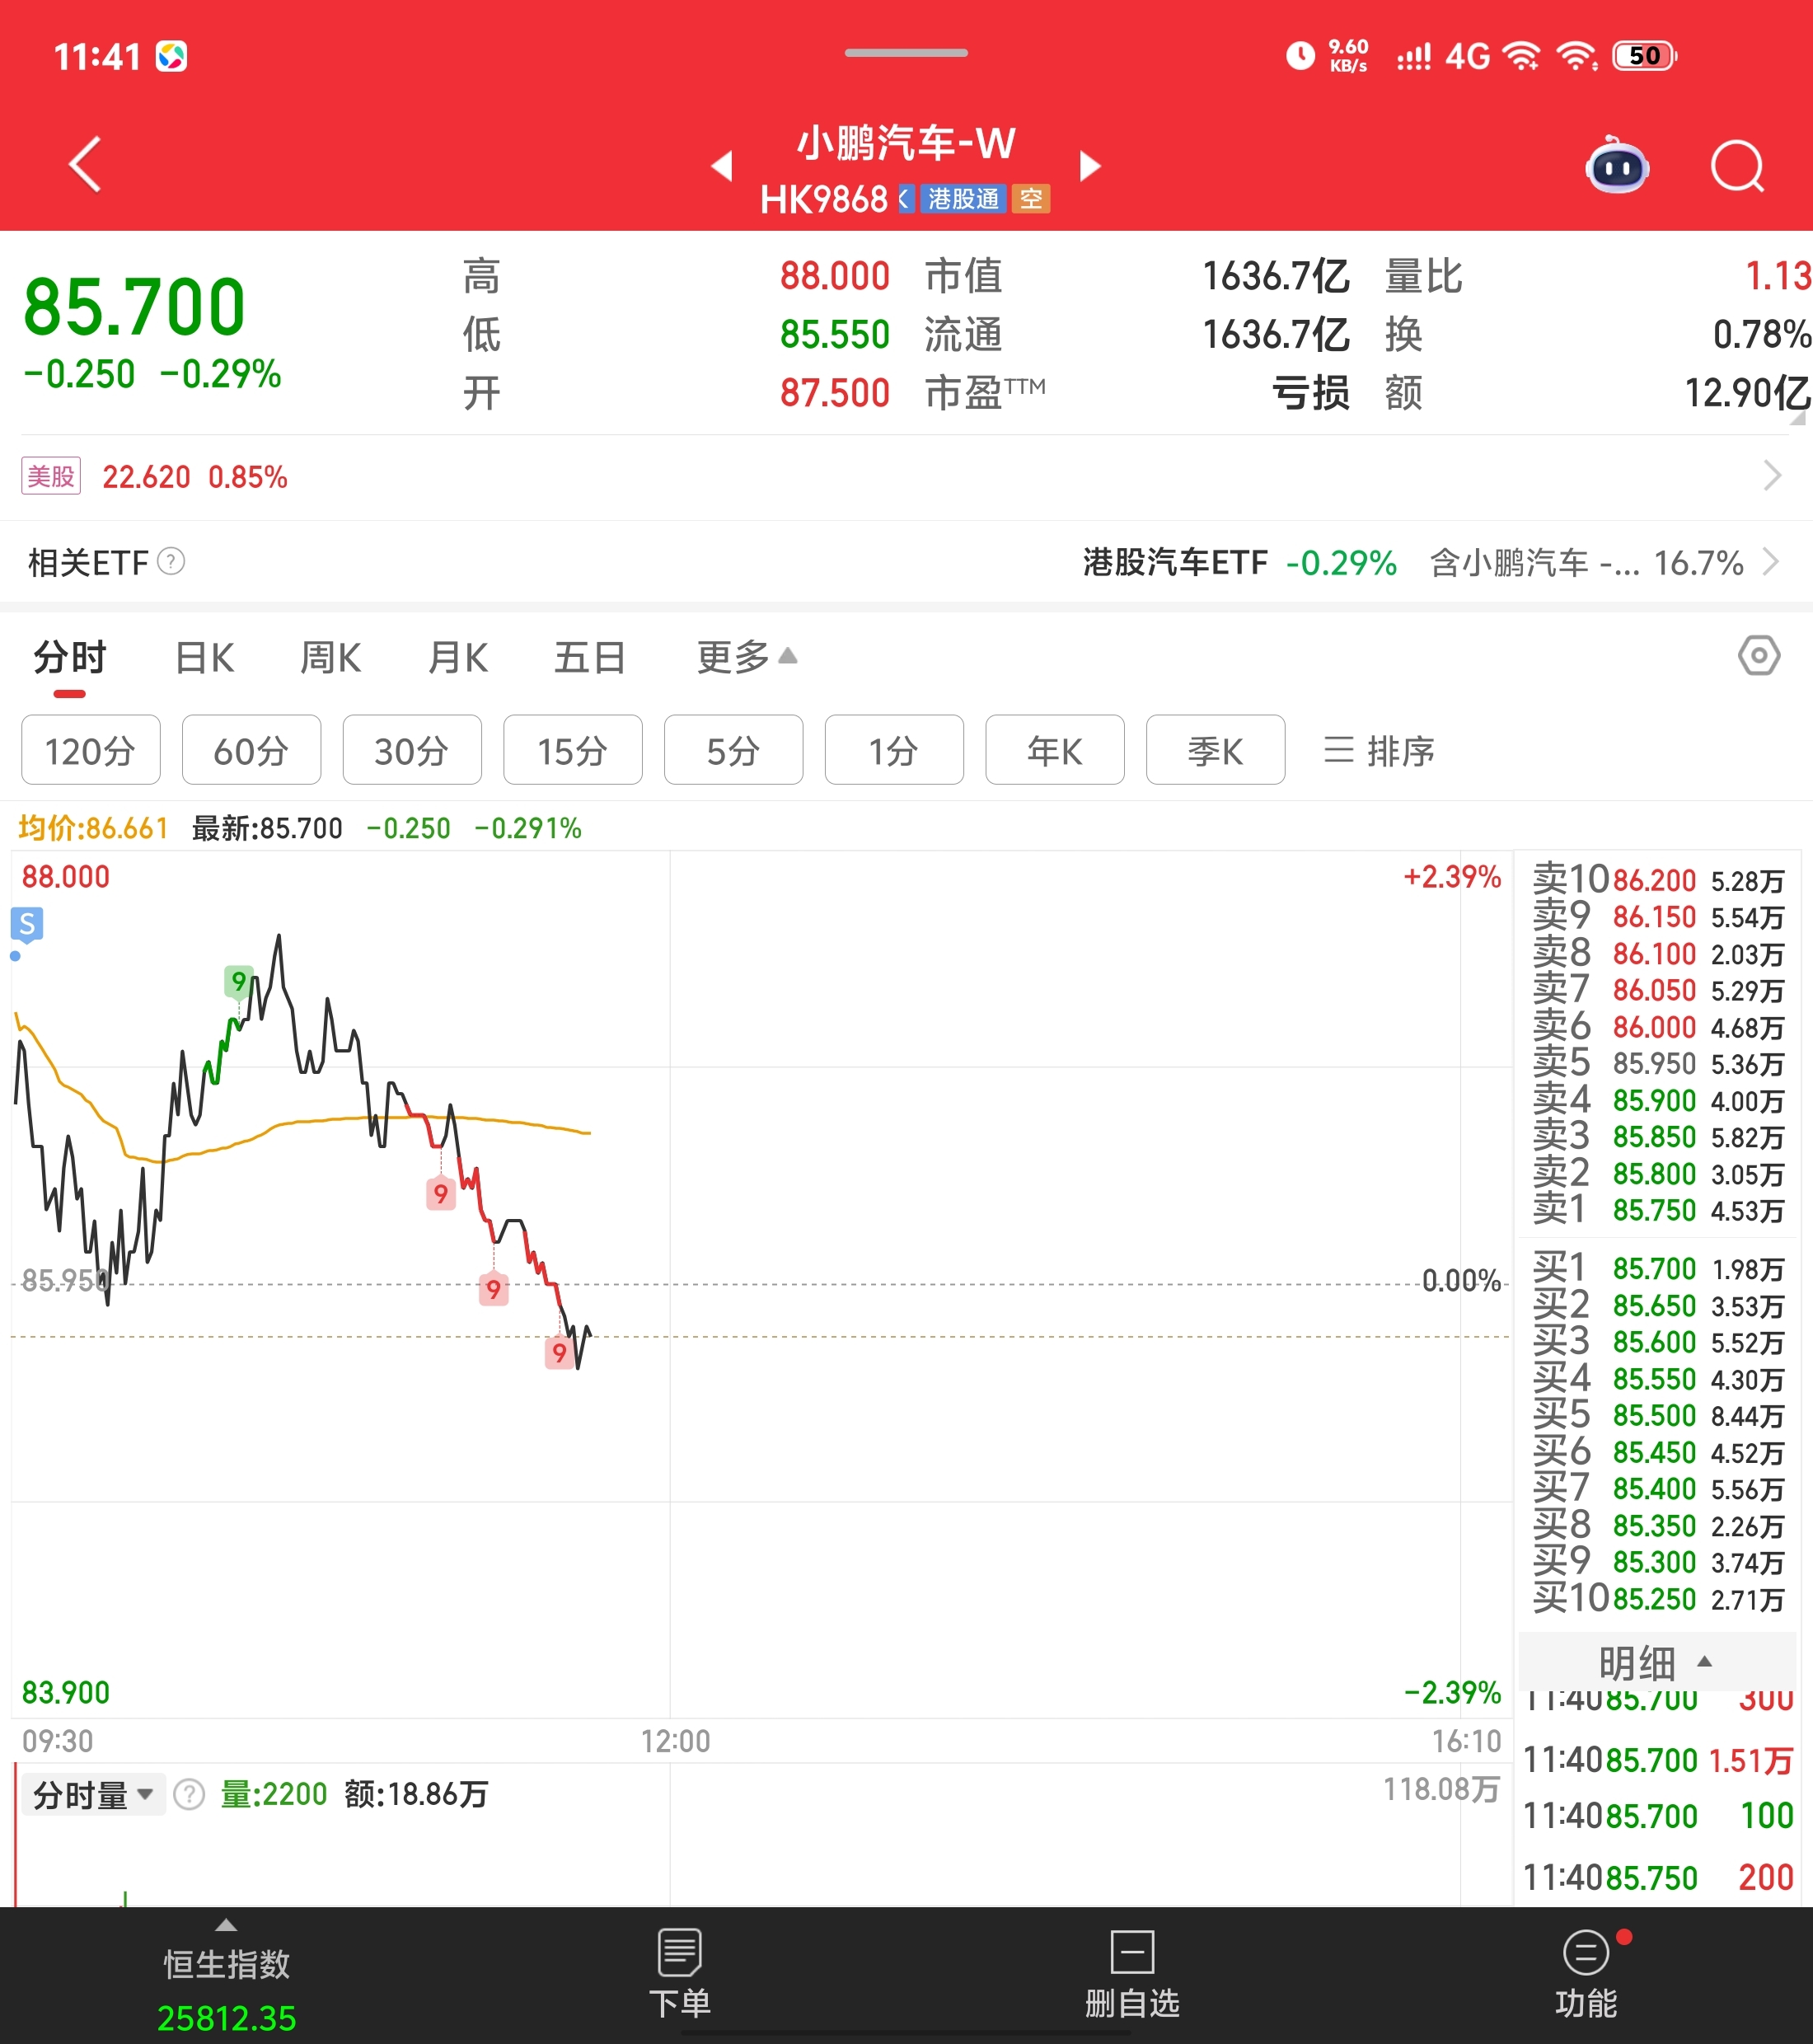Switch to next stock right triangle

pos(1091,166)
